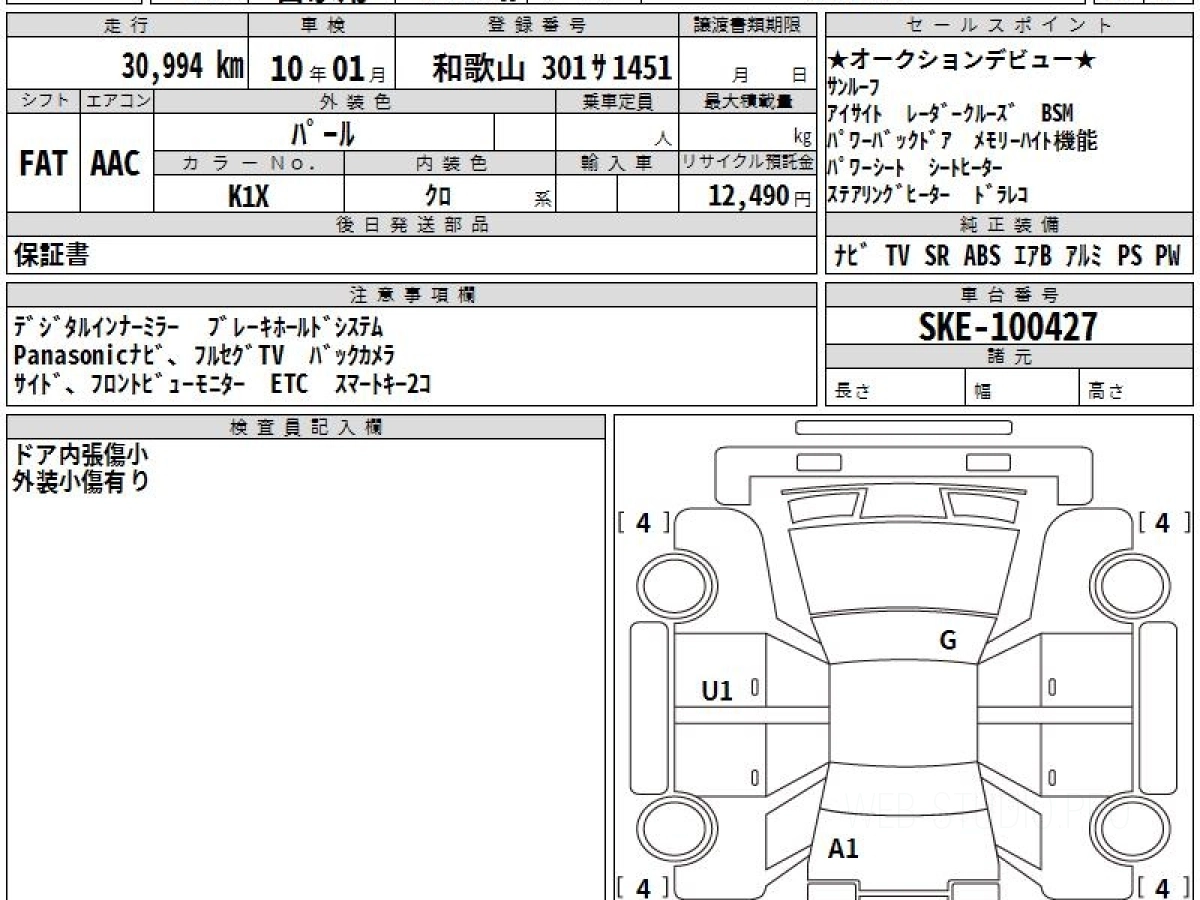Select chassis number SKE-100427
This screenshot has width=1200, height=900.
tap(1008, 326)
